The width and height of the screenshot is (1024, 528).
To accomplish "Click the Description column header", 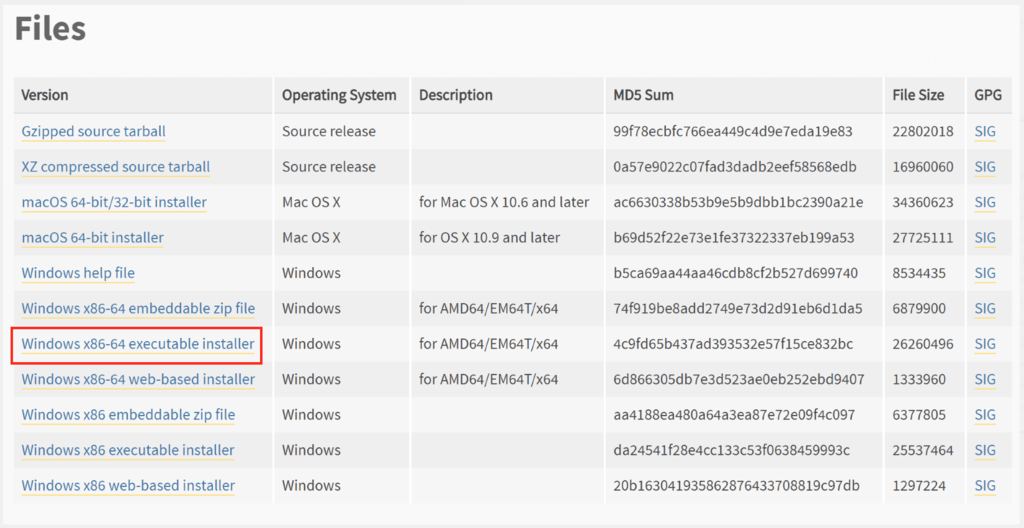I will point(456,95).
